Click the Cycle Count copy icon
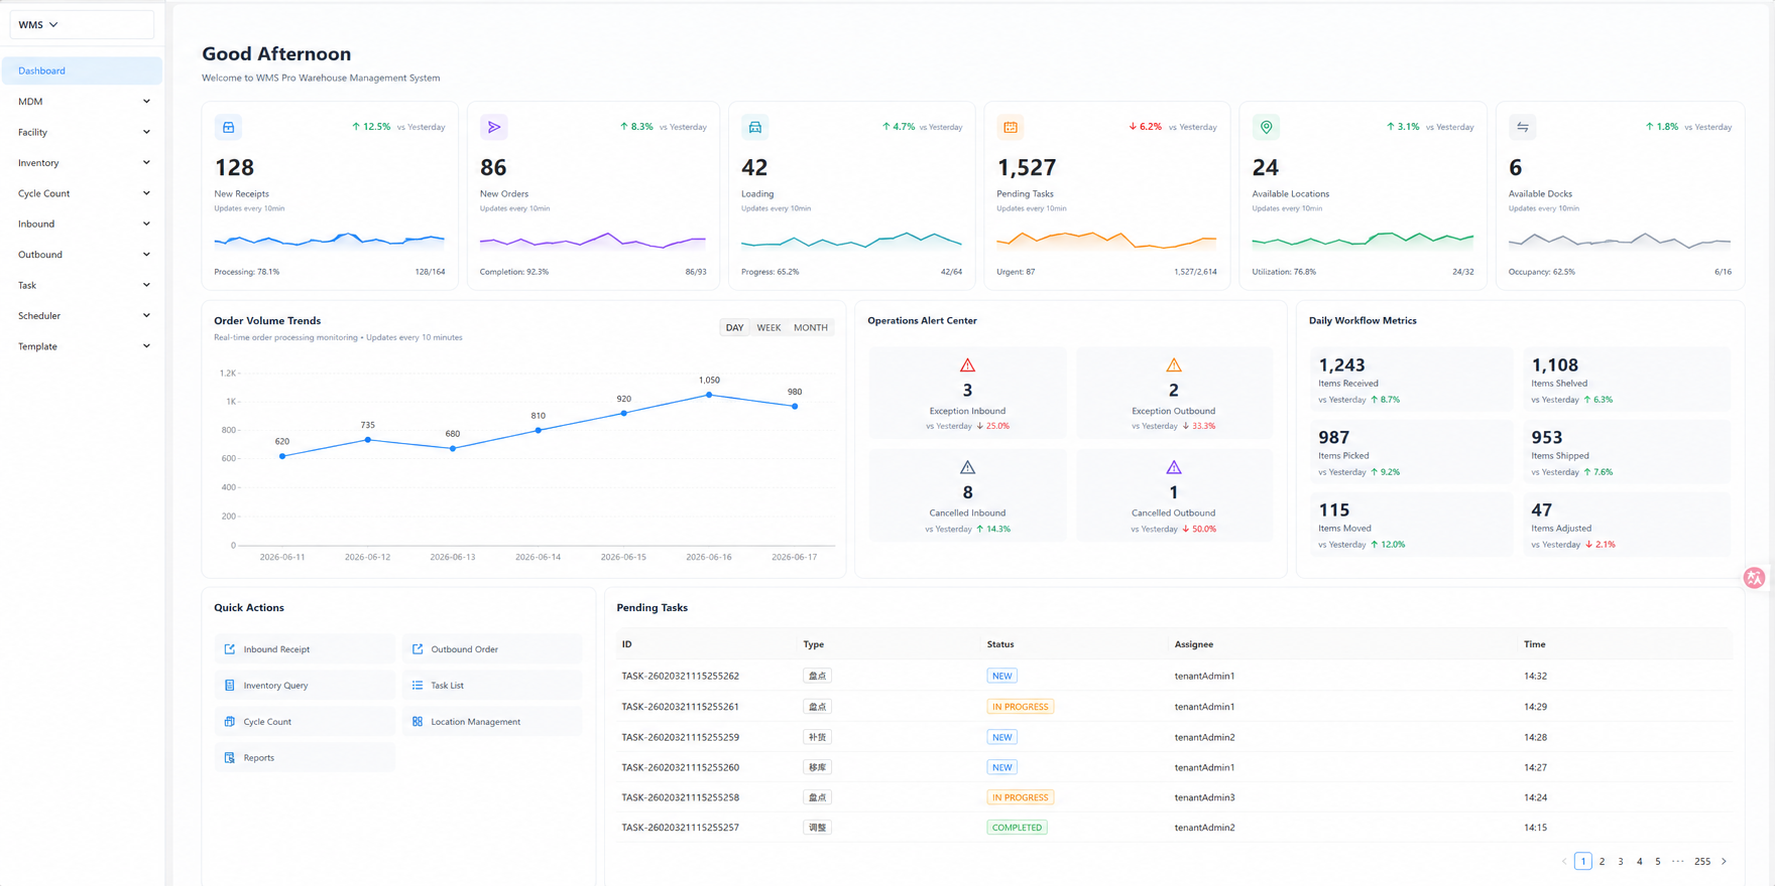This screenshot has height=886, width=1775. (229, 721)
